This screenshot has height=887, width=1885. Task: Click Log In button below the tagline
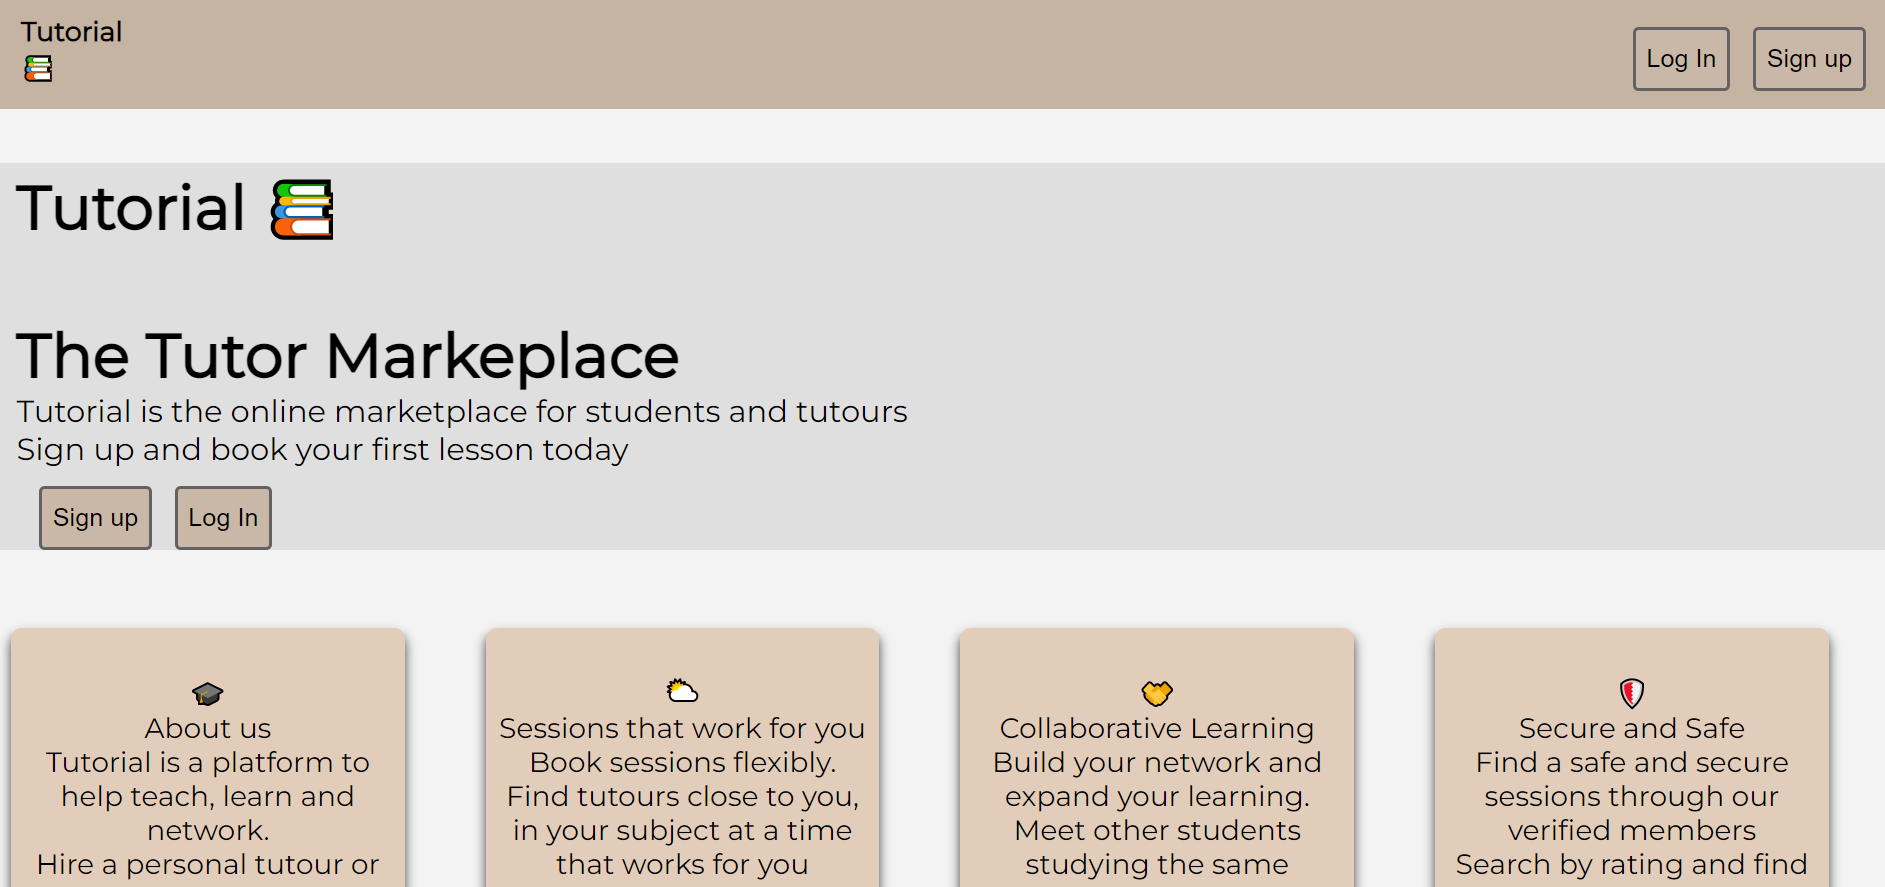(x=223, y=518)
